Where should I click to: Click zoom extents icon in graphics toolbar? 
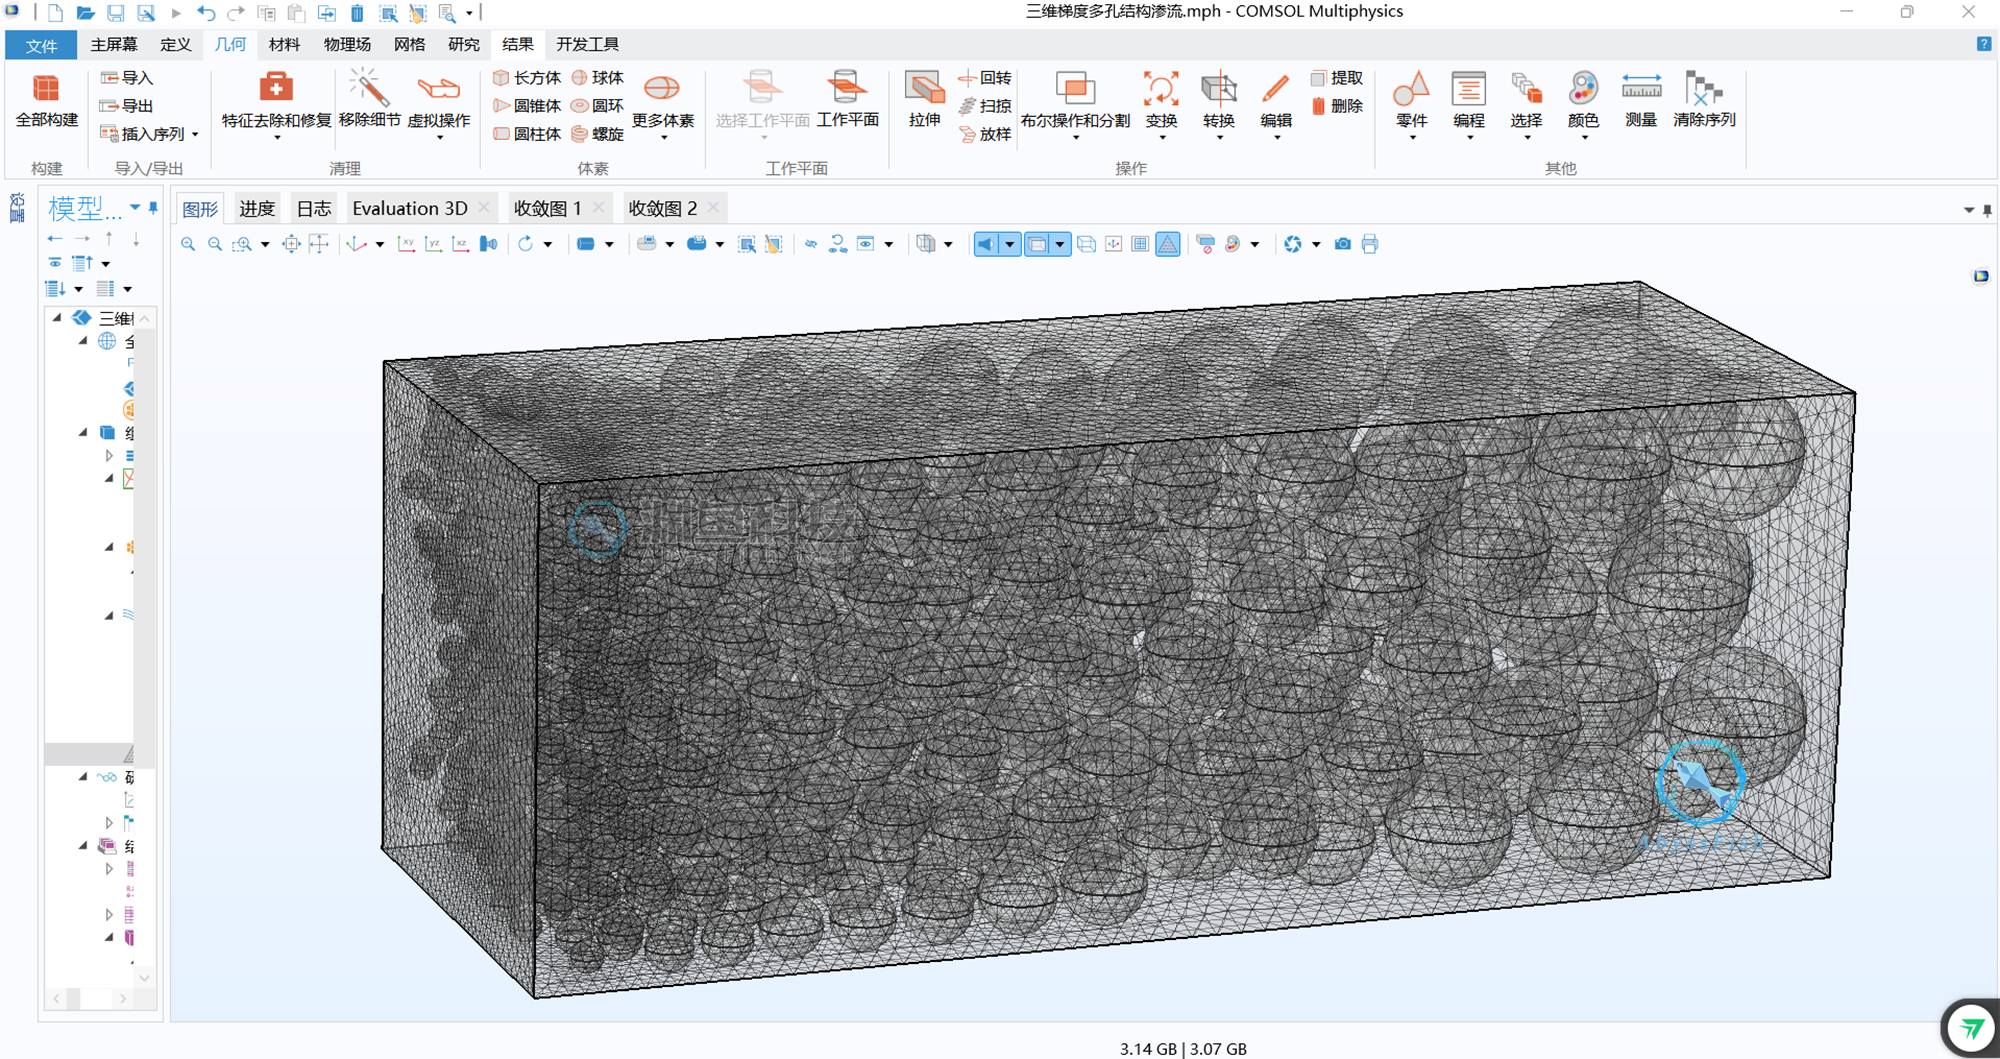point(291,244)
